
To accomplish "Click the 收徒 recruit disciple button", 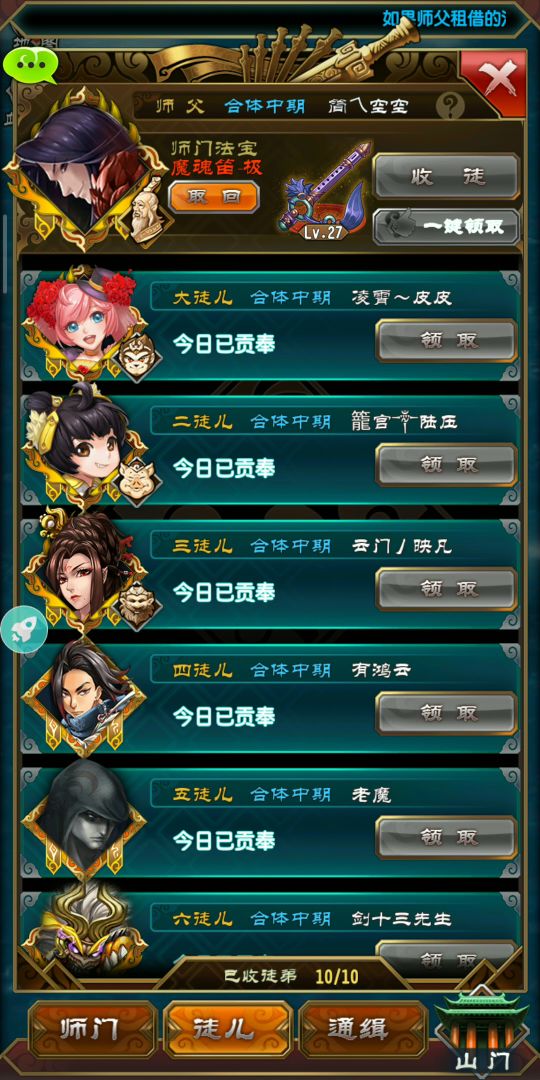I will [446, 176].
